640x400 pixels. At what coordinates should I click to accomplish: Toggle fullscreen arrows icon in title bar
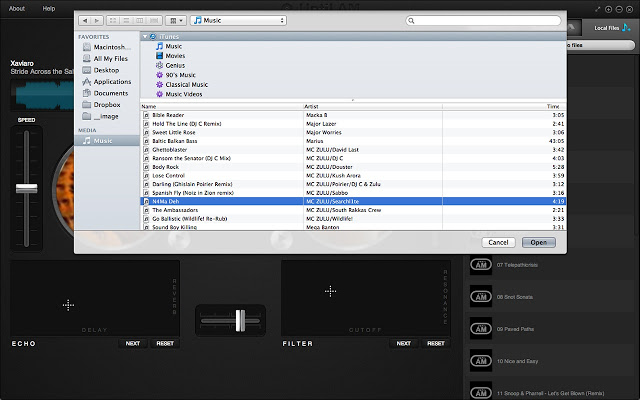pos(598,9)
